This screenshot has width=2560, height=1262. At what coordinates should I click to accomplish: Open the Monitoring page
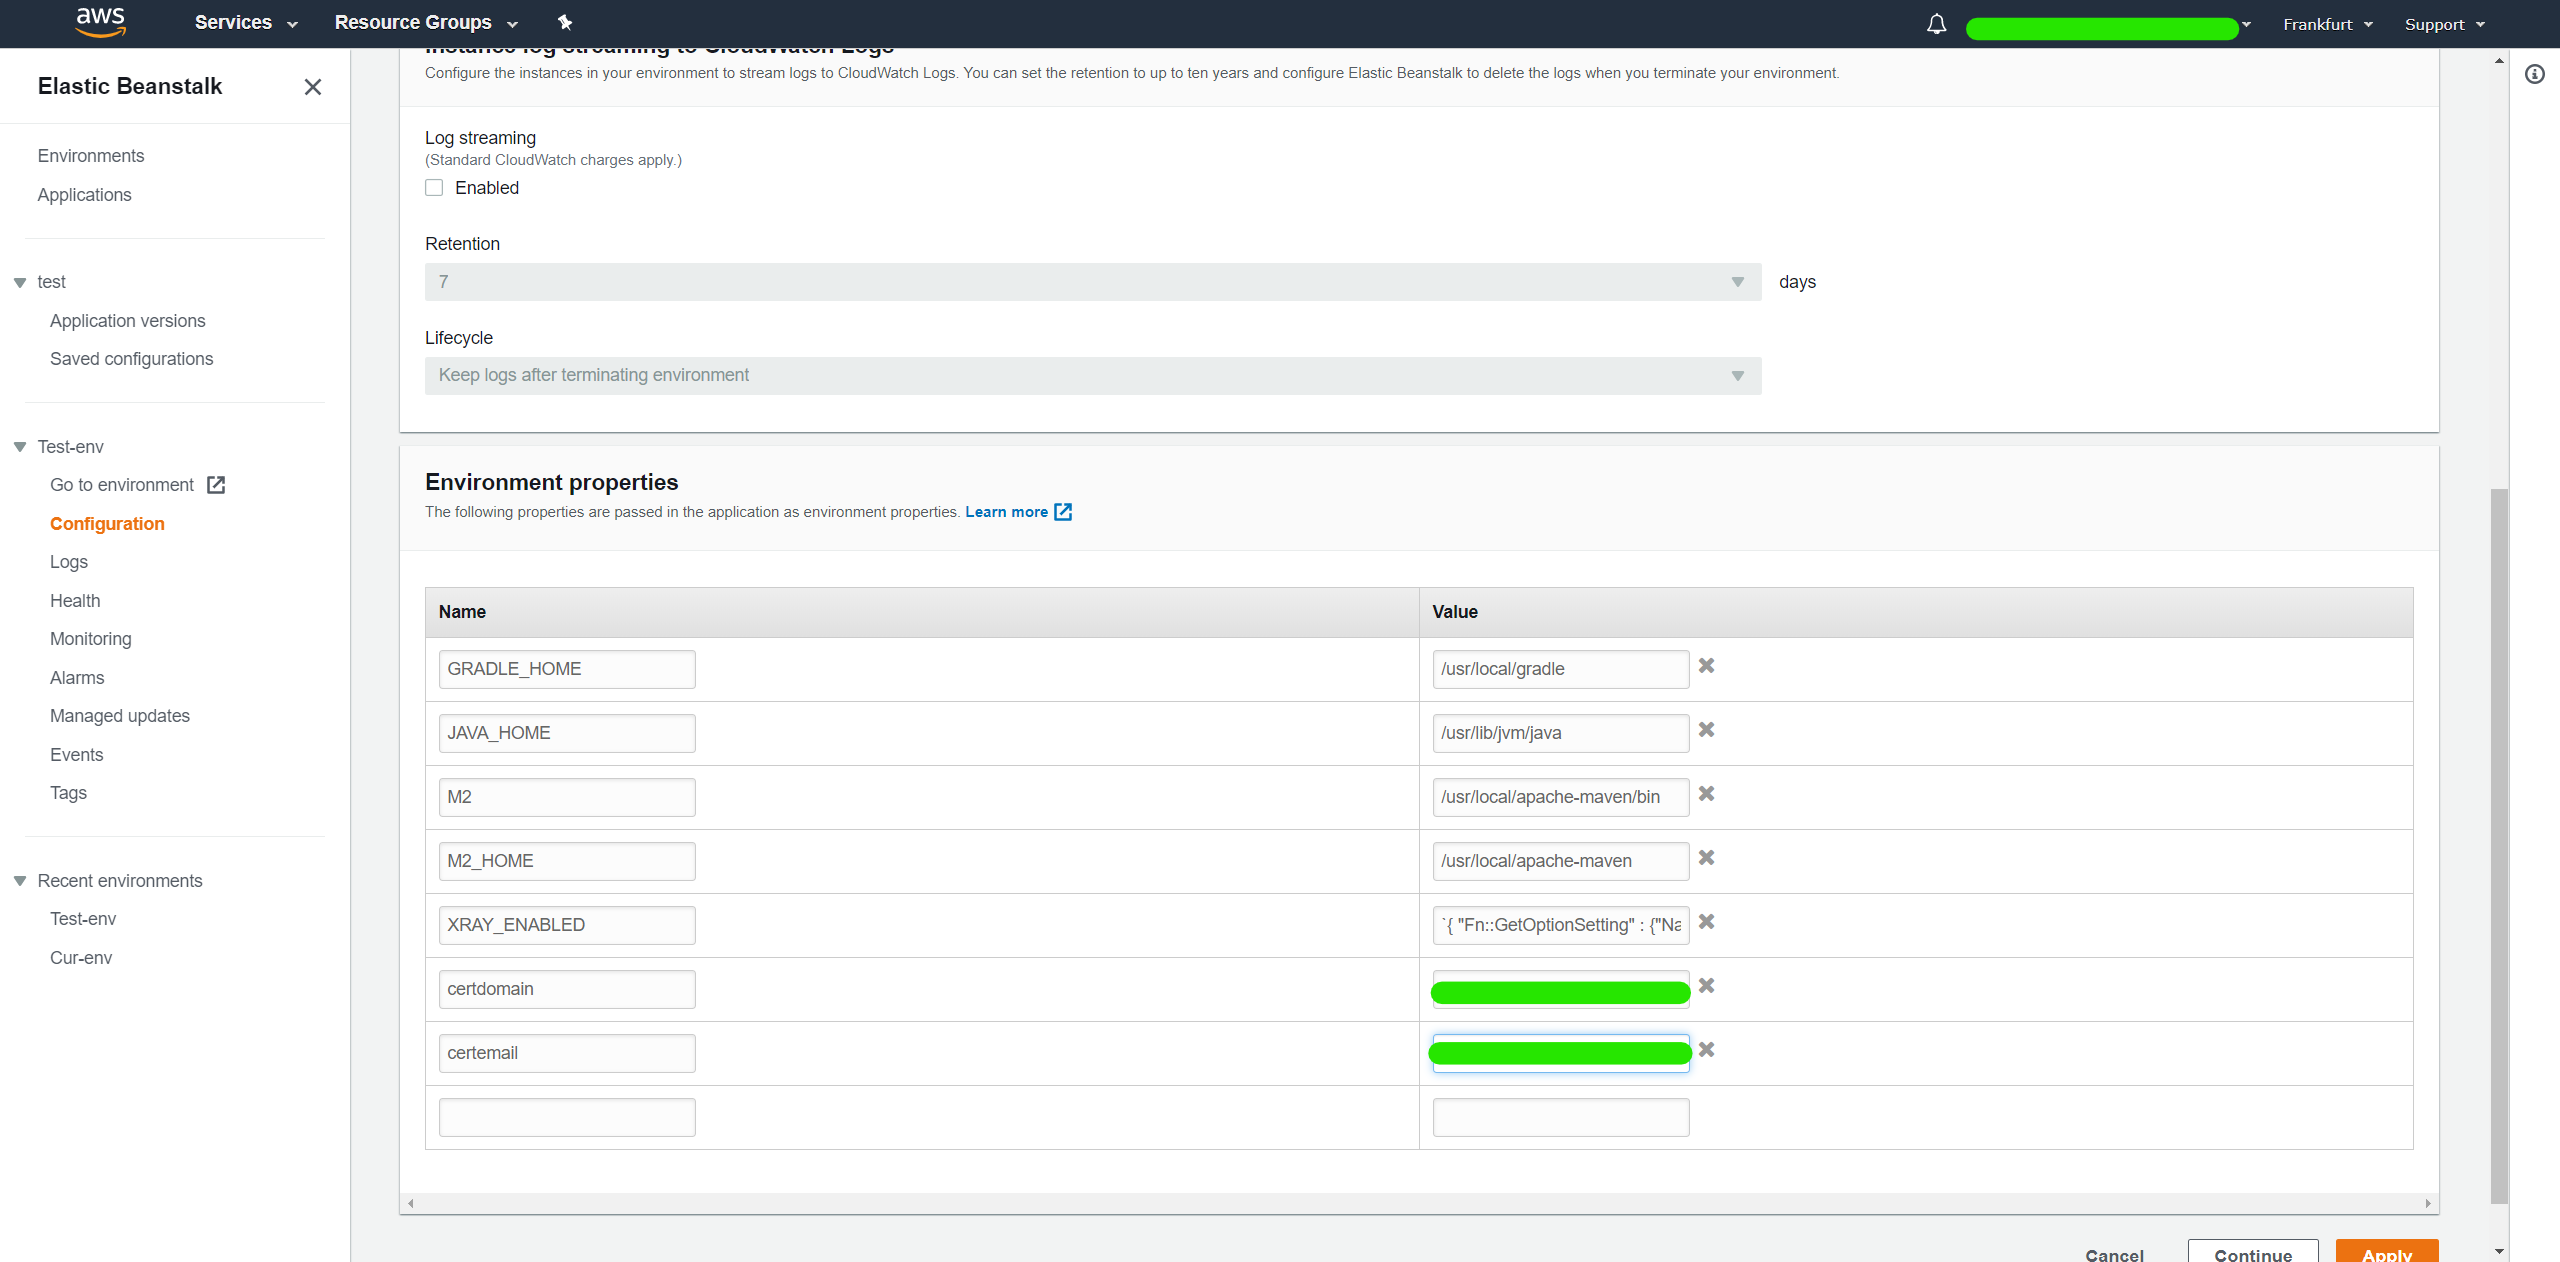pos(91,639)
